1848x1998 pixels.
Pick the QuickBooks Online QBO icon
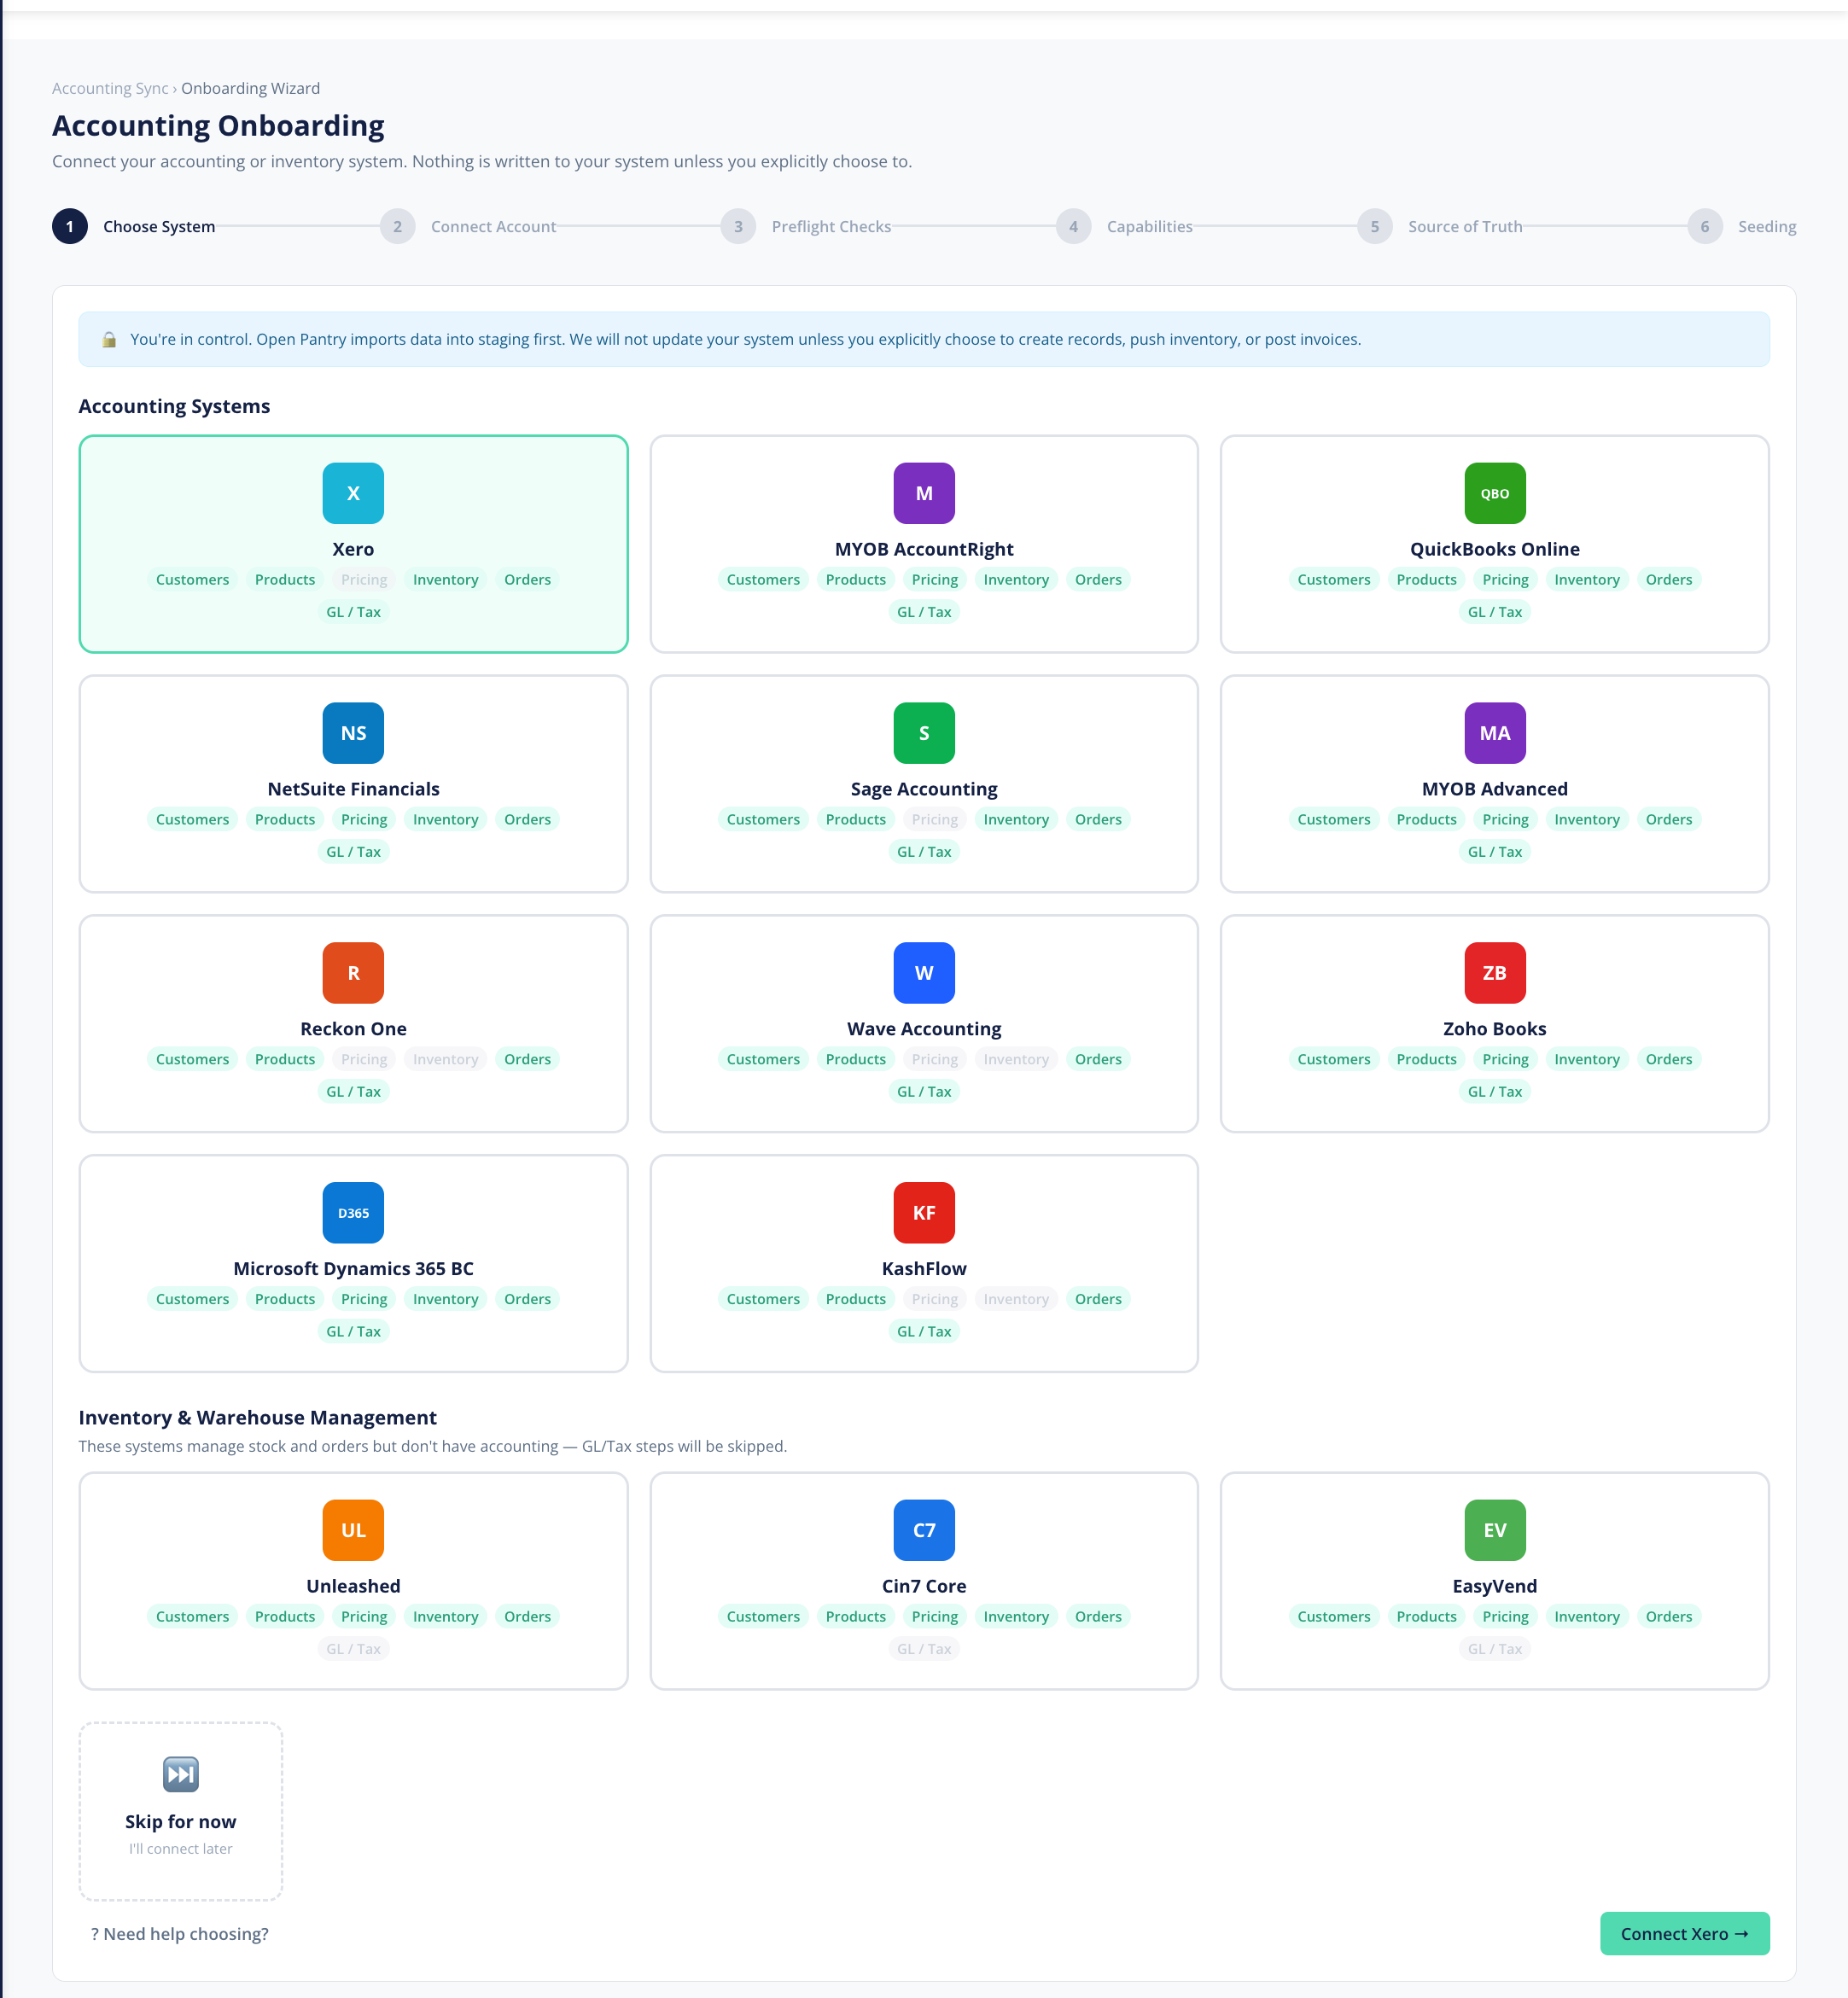(1494, 493)
